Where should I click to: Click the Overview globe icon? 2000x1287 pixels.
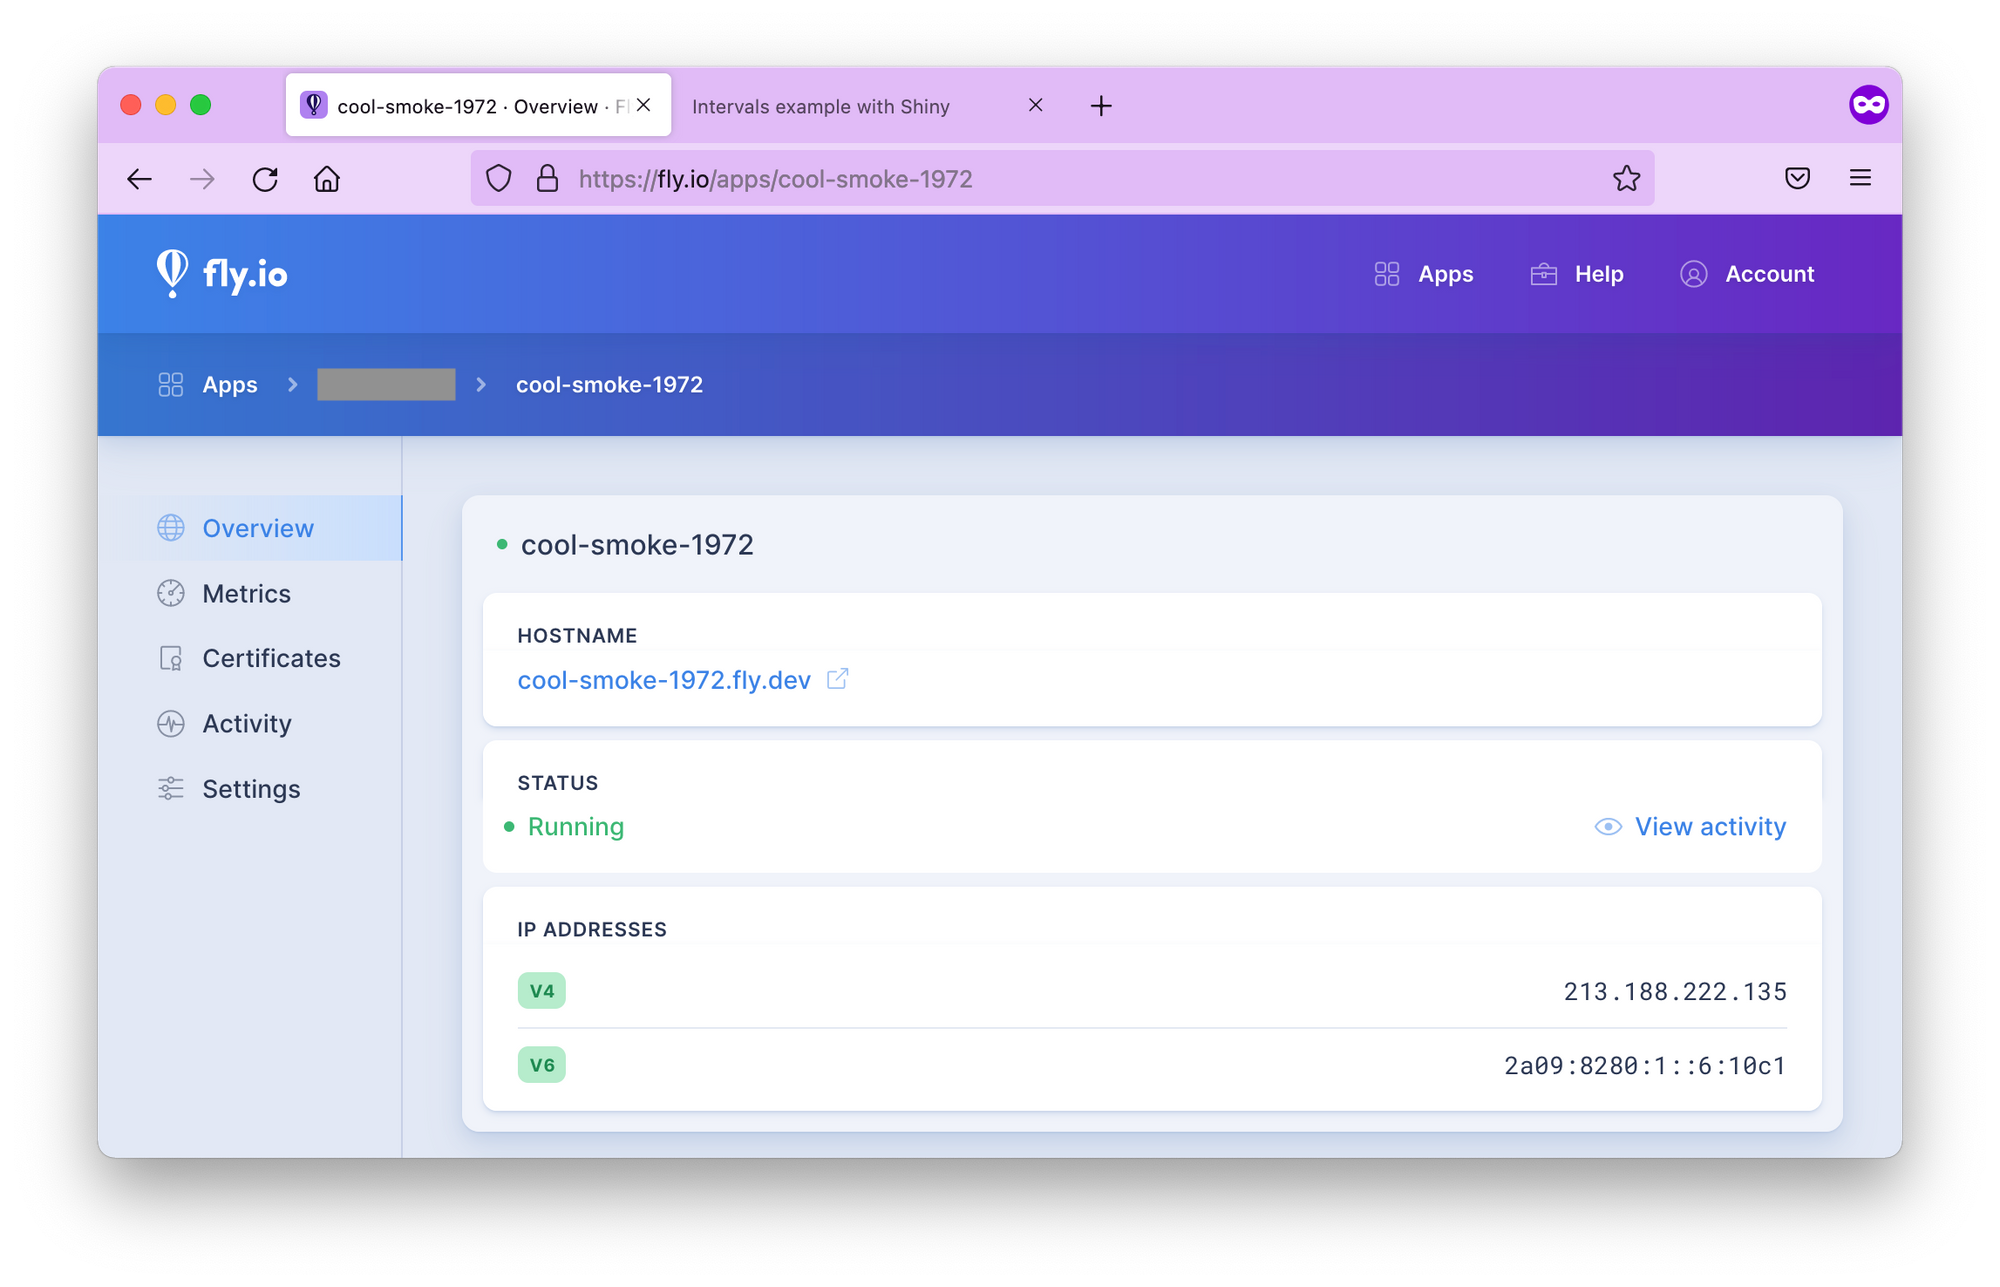tap(170, 527)
